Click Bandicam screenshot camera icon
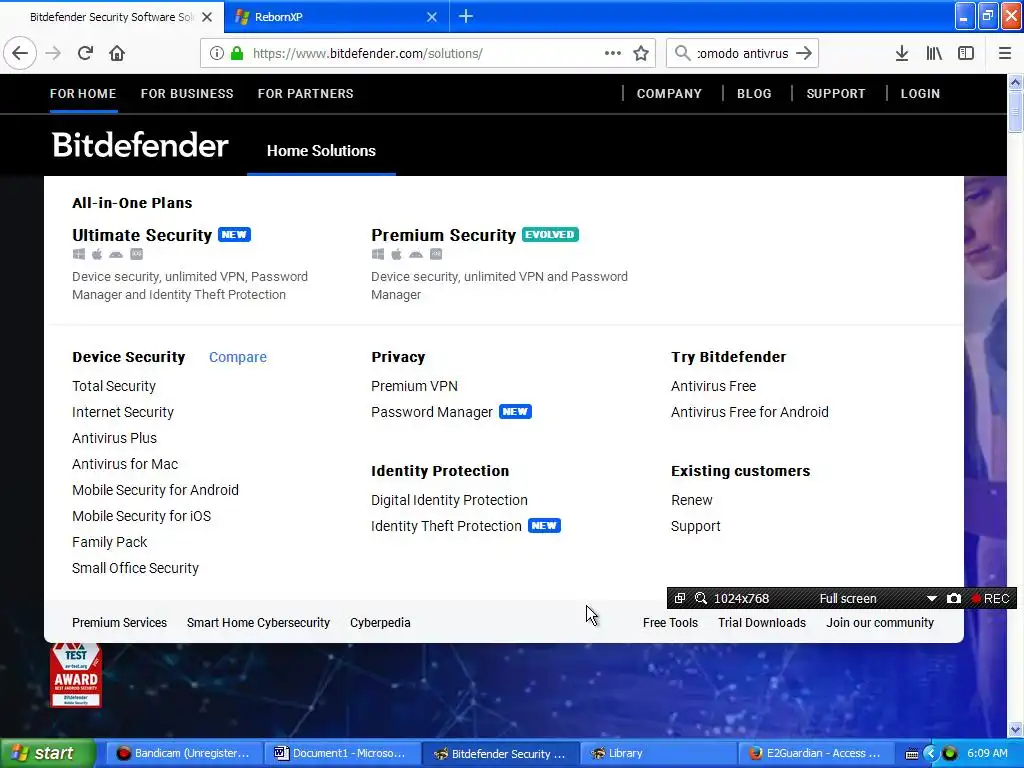The width and height of the screenshot is (1024, 768). click(953, 598)
